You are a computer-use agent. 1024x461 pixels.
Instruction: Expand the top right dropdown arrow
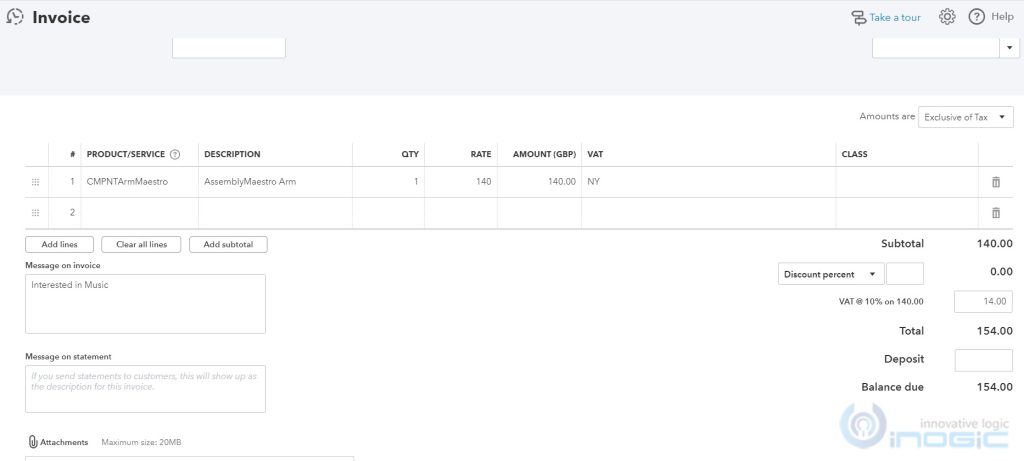(x=1006, y=47)
